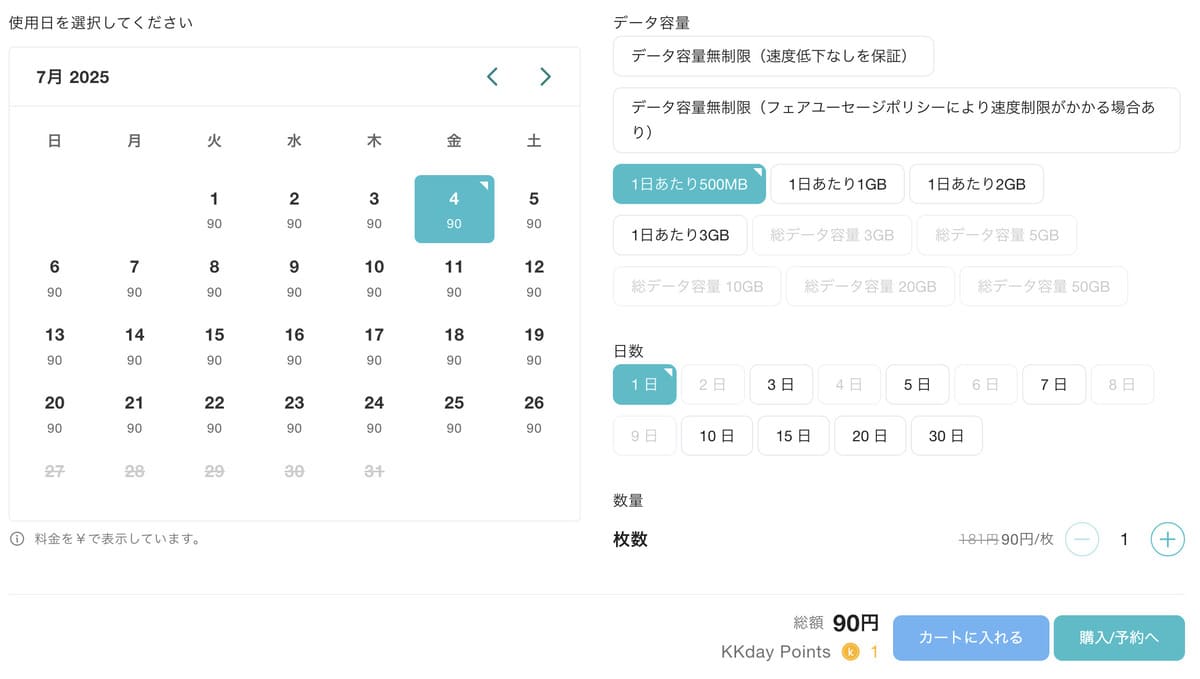Pick July 17 on the calendar
This screenshot has height=679, width=1200.
374,345
